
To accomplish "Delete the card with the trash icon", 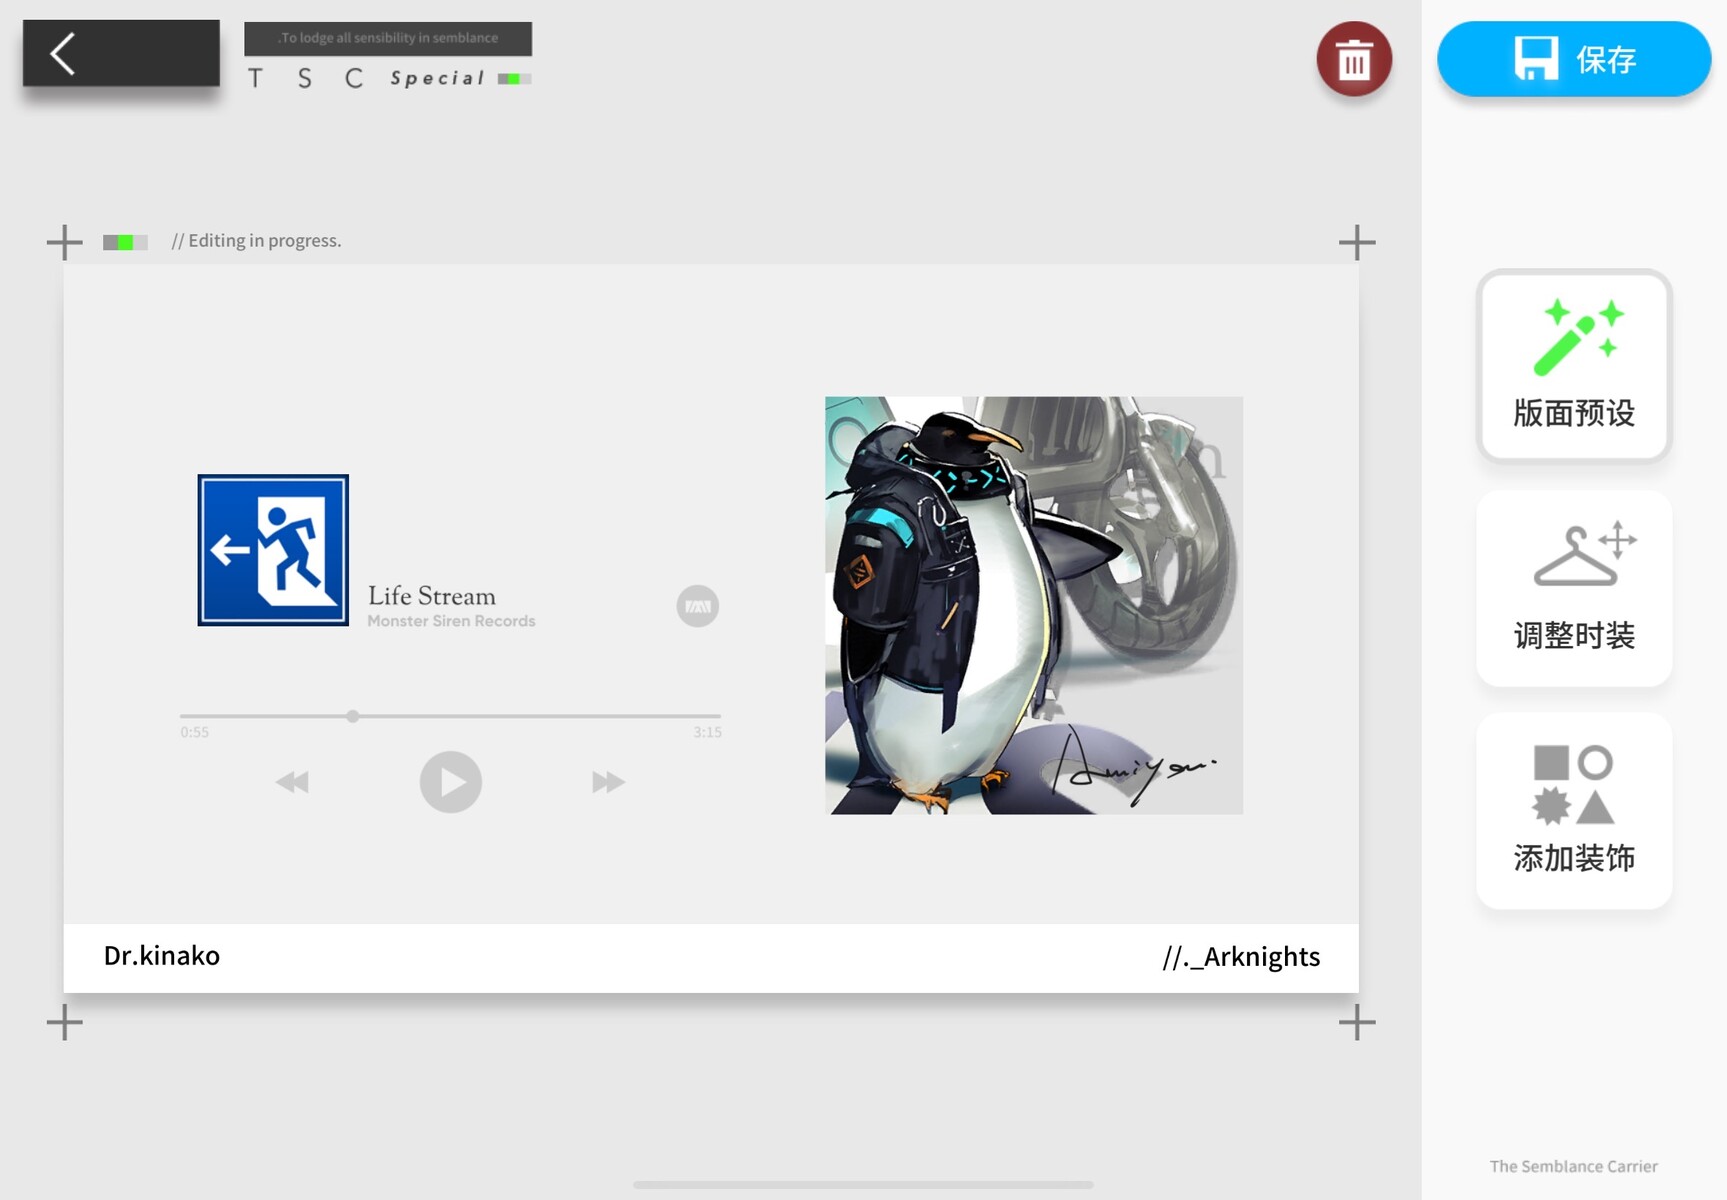I will click(x=1353, y=60).
